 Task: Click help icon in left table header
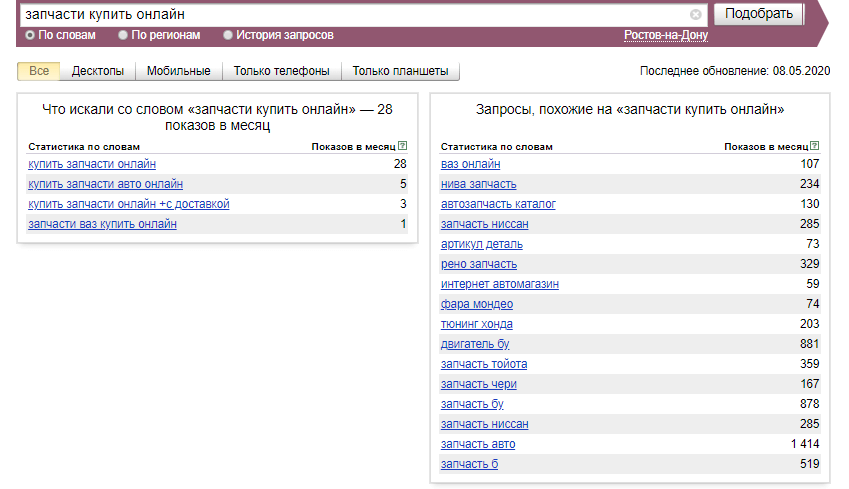point(402,146)
